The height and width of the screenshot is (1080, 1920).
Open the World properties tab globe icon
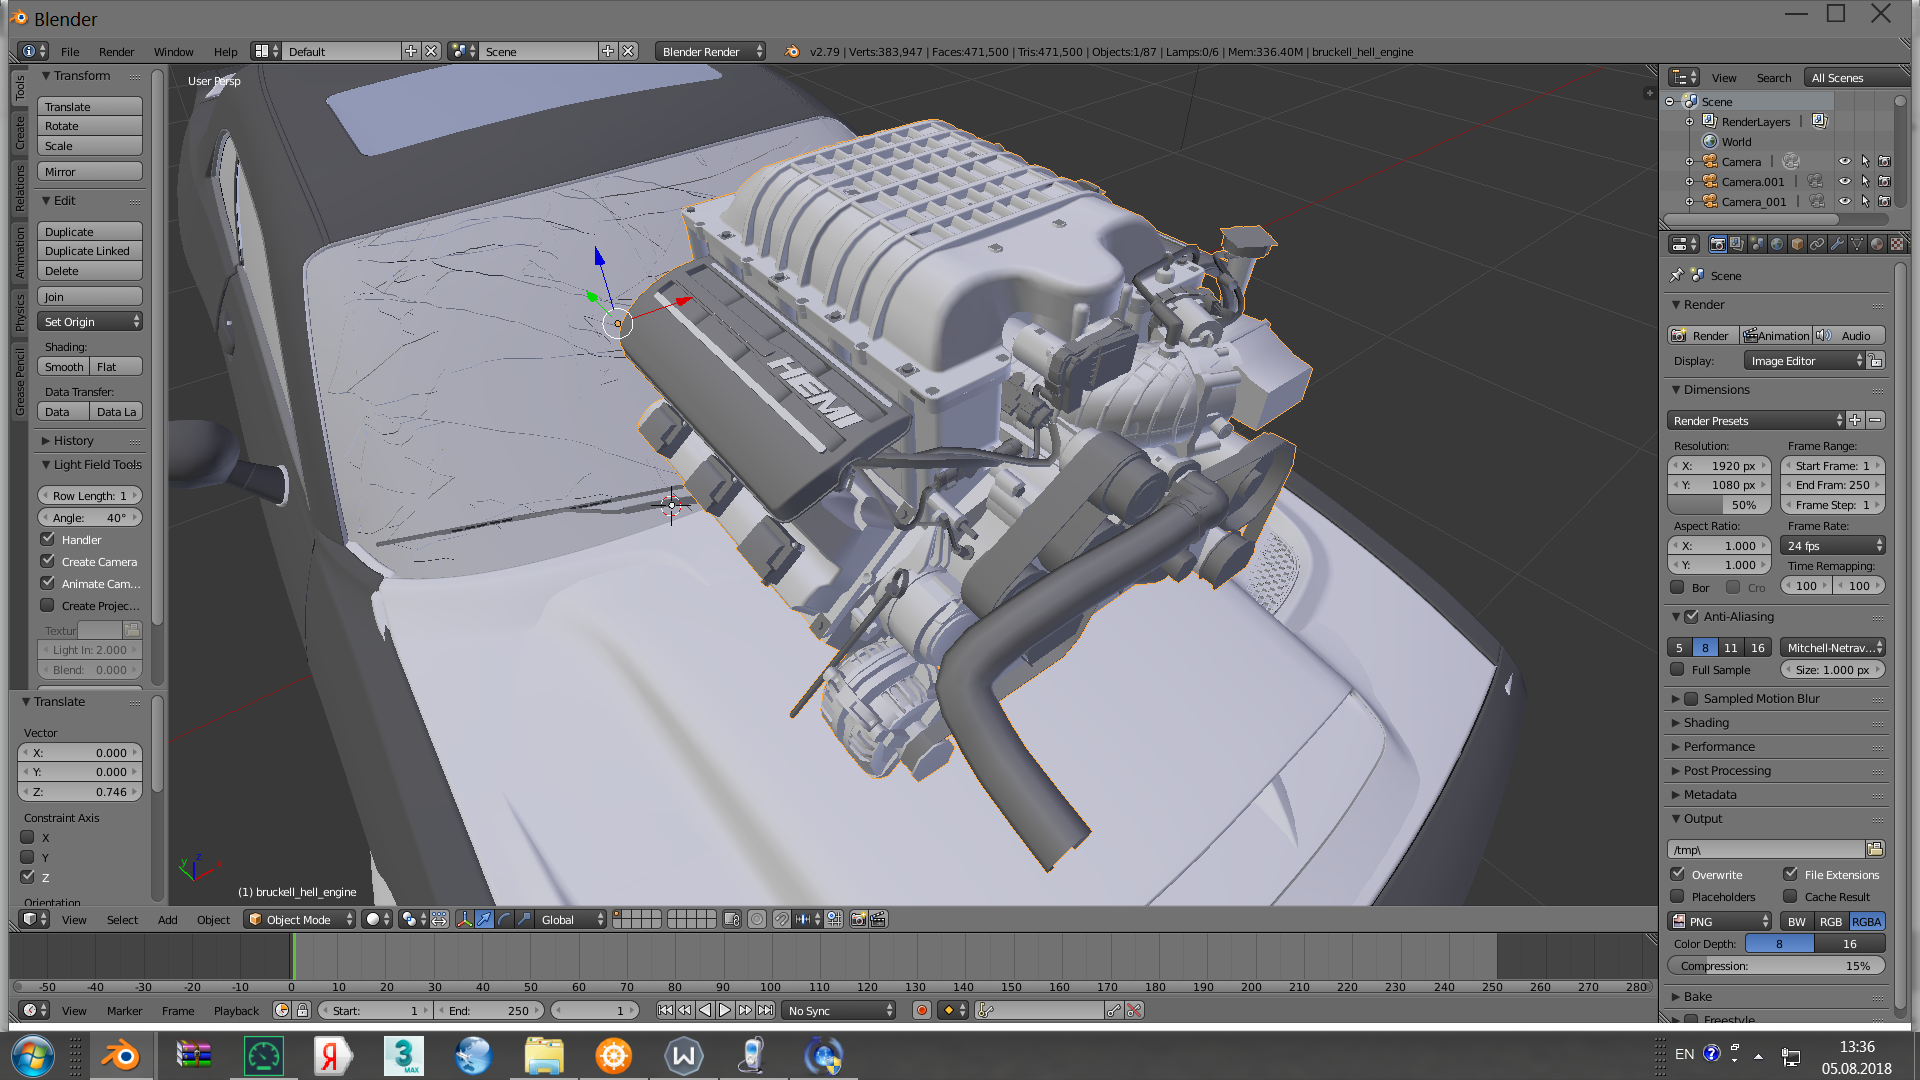click(1777, 244)
